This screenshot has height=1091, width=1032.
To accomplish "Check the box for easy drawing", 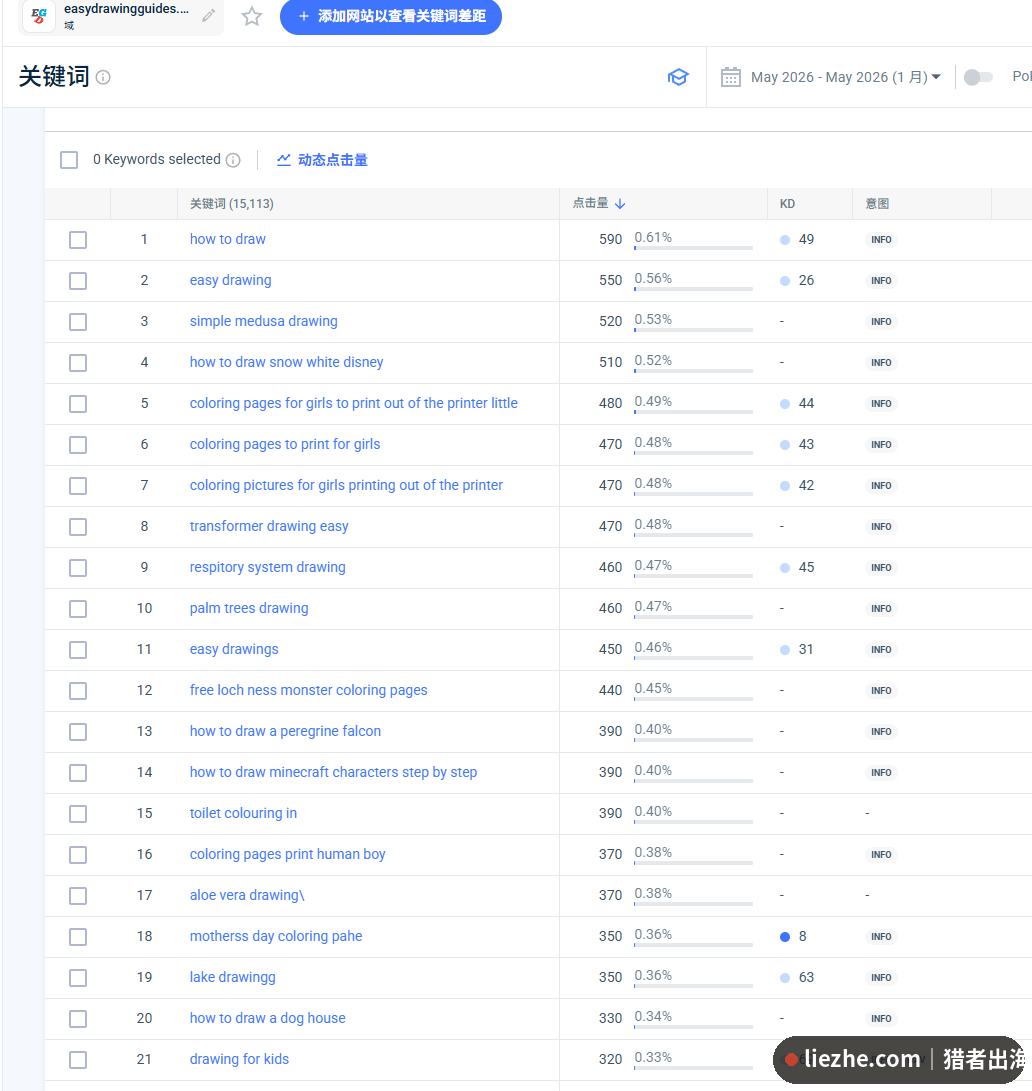I will point(78,281).
